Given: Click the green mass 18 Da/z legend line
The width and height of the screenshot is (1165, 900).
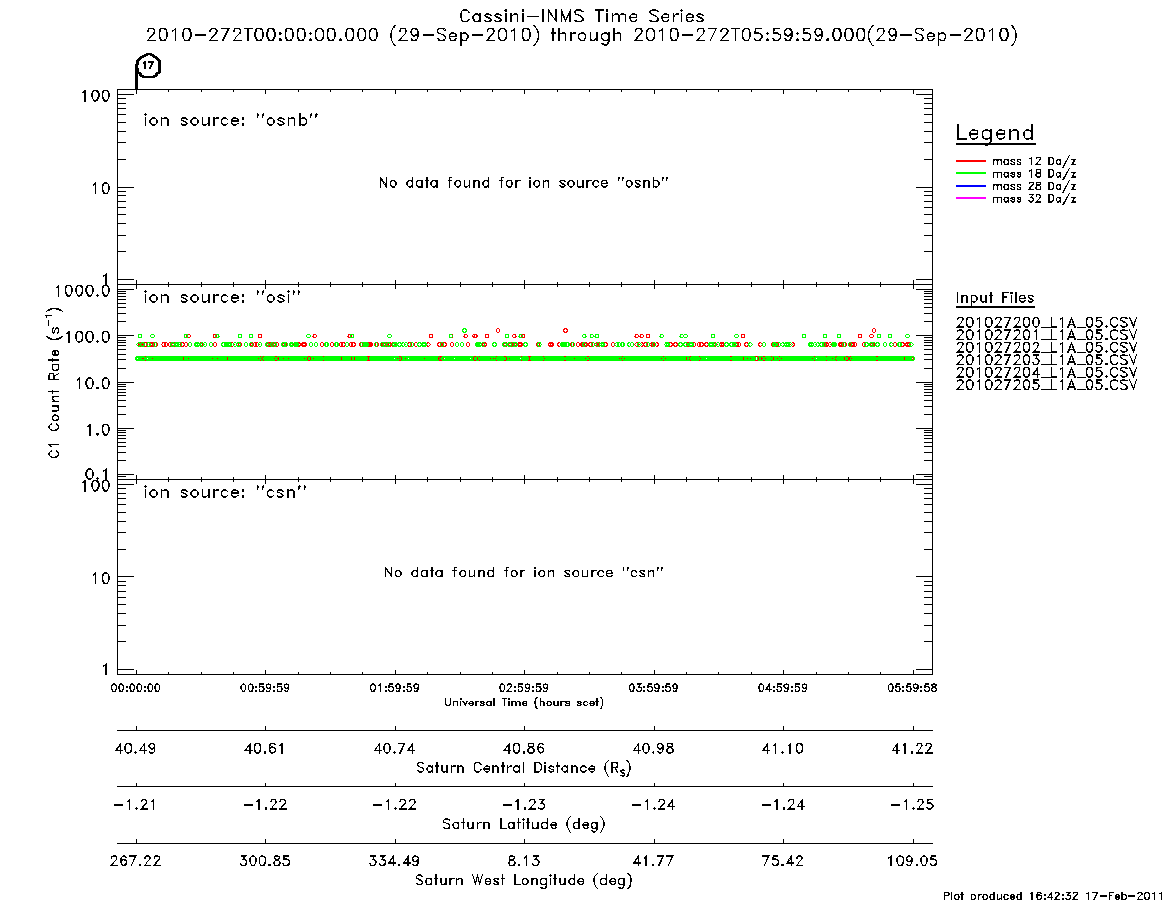Looking at the screenshot, I should click(x=970, y=174).
